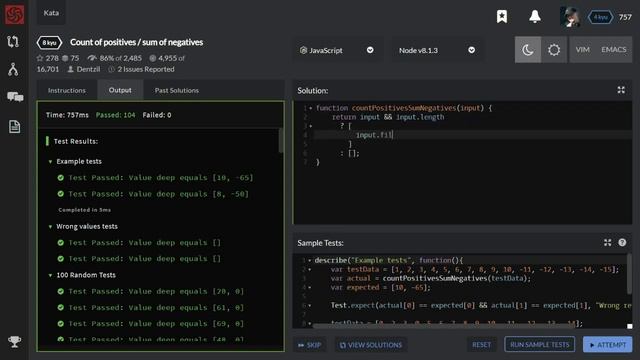
Task: Open the Past Solutions tab
Action: (x=177, y=90)
